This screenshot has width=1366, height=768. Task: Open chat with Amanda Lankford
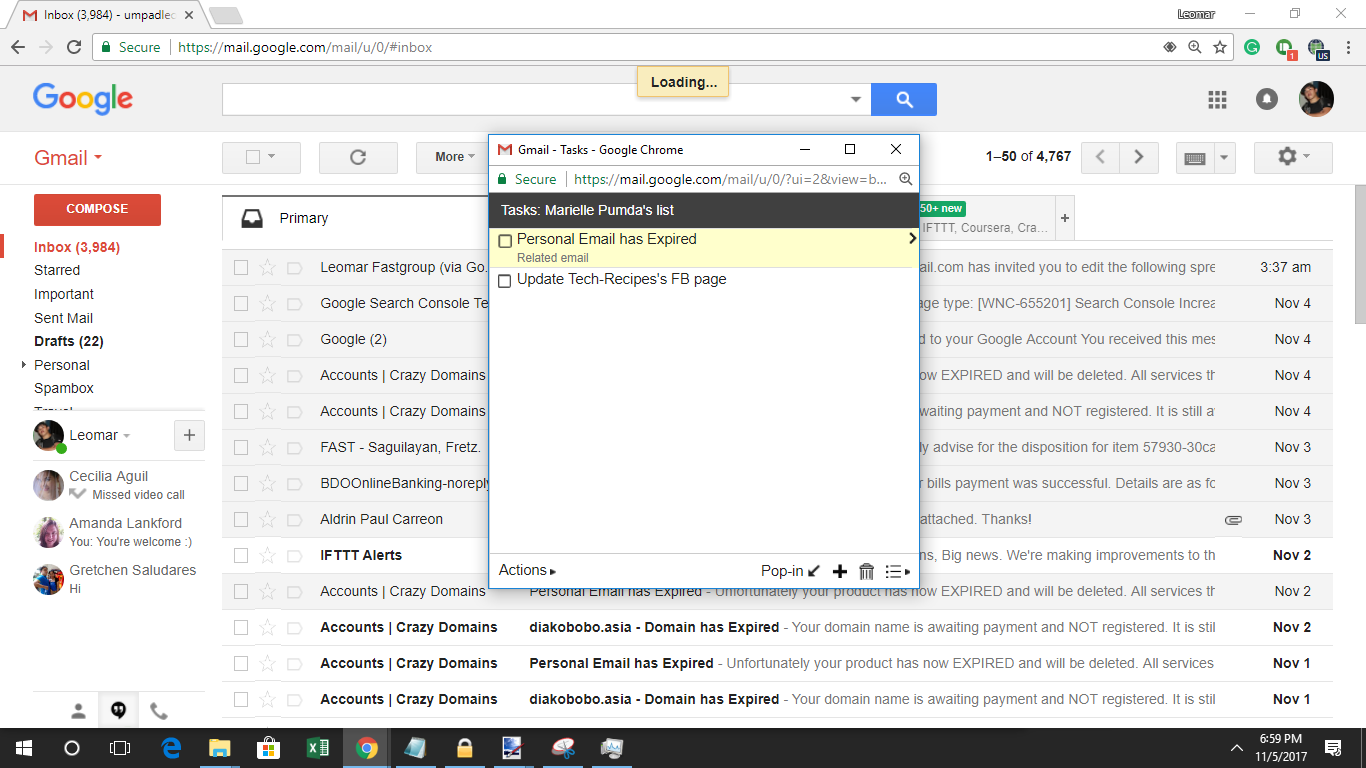tap(118, 532)
